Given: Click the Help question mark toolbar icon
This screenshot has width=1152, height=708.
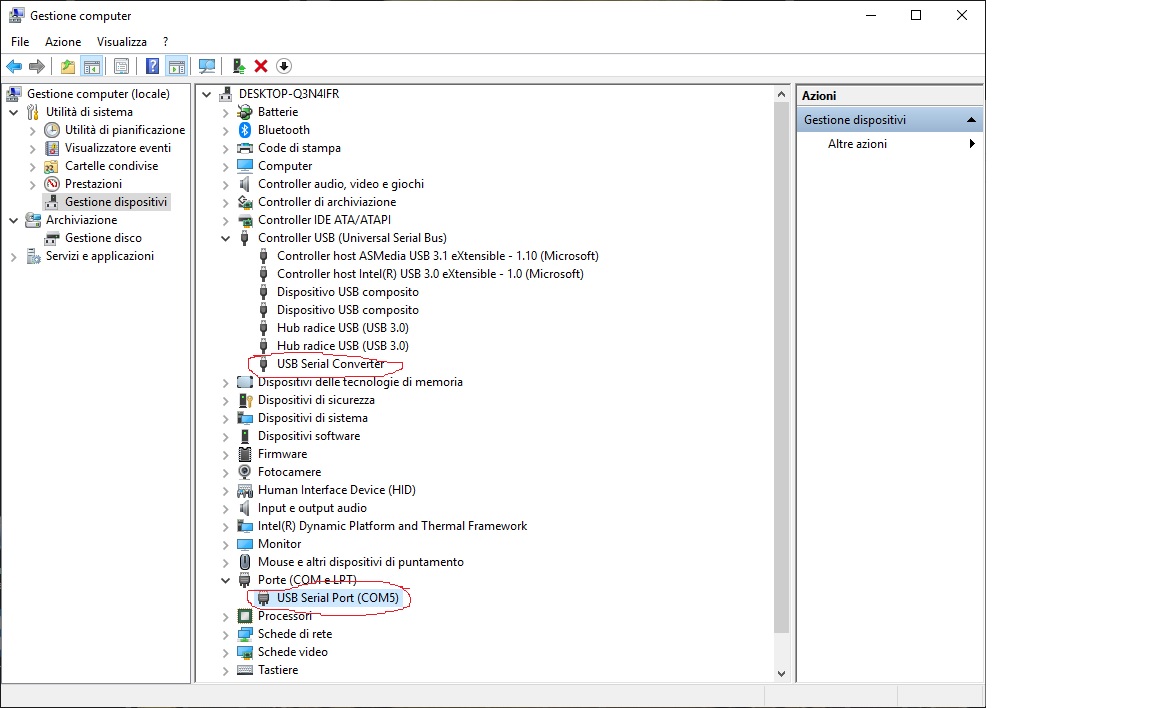Looking at the screenshot, I should (152, 66).
